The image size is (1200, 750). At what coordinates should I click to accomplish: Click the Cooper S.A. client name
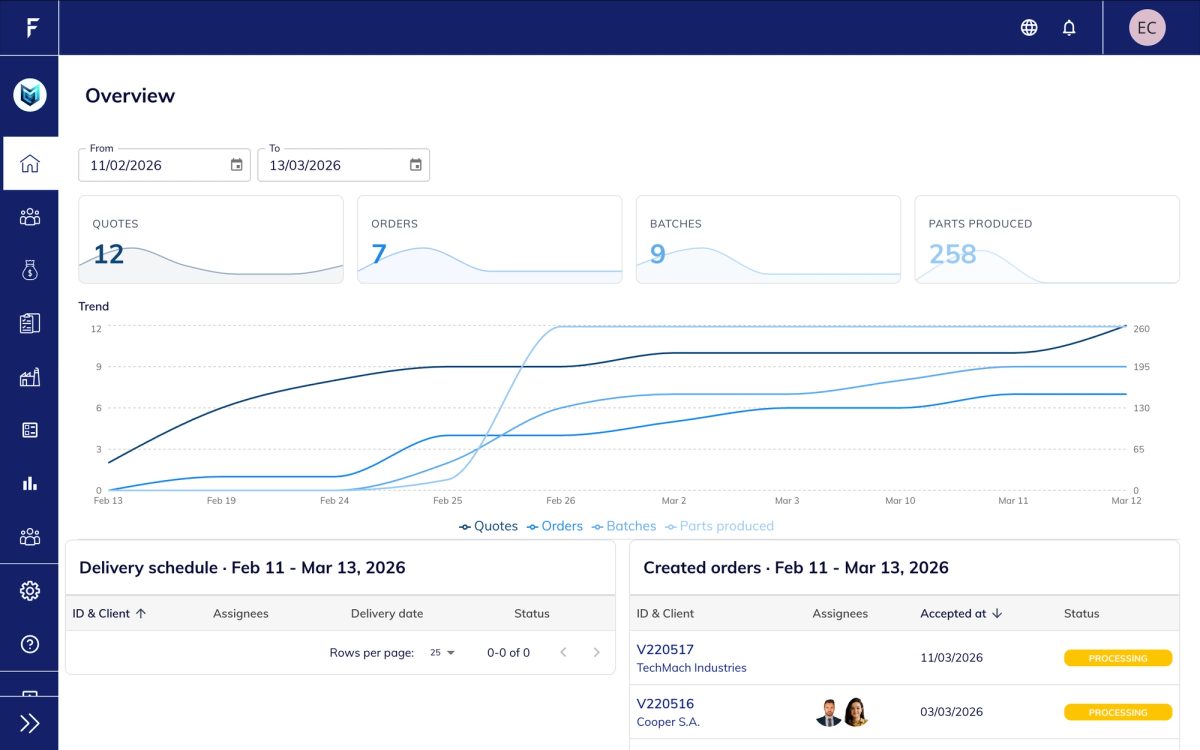668,722
